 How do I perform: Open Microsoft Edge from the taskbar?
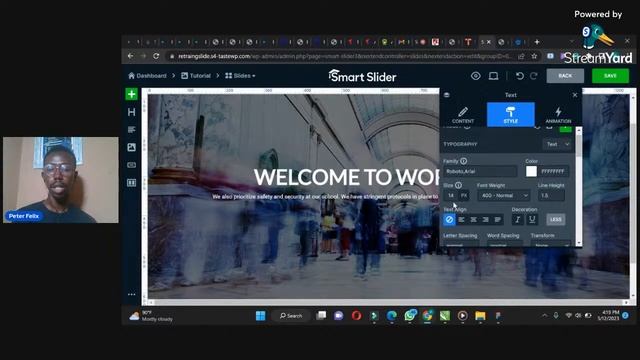point(392,316)
